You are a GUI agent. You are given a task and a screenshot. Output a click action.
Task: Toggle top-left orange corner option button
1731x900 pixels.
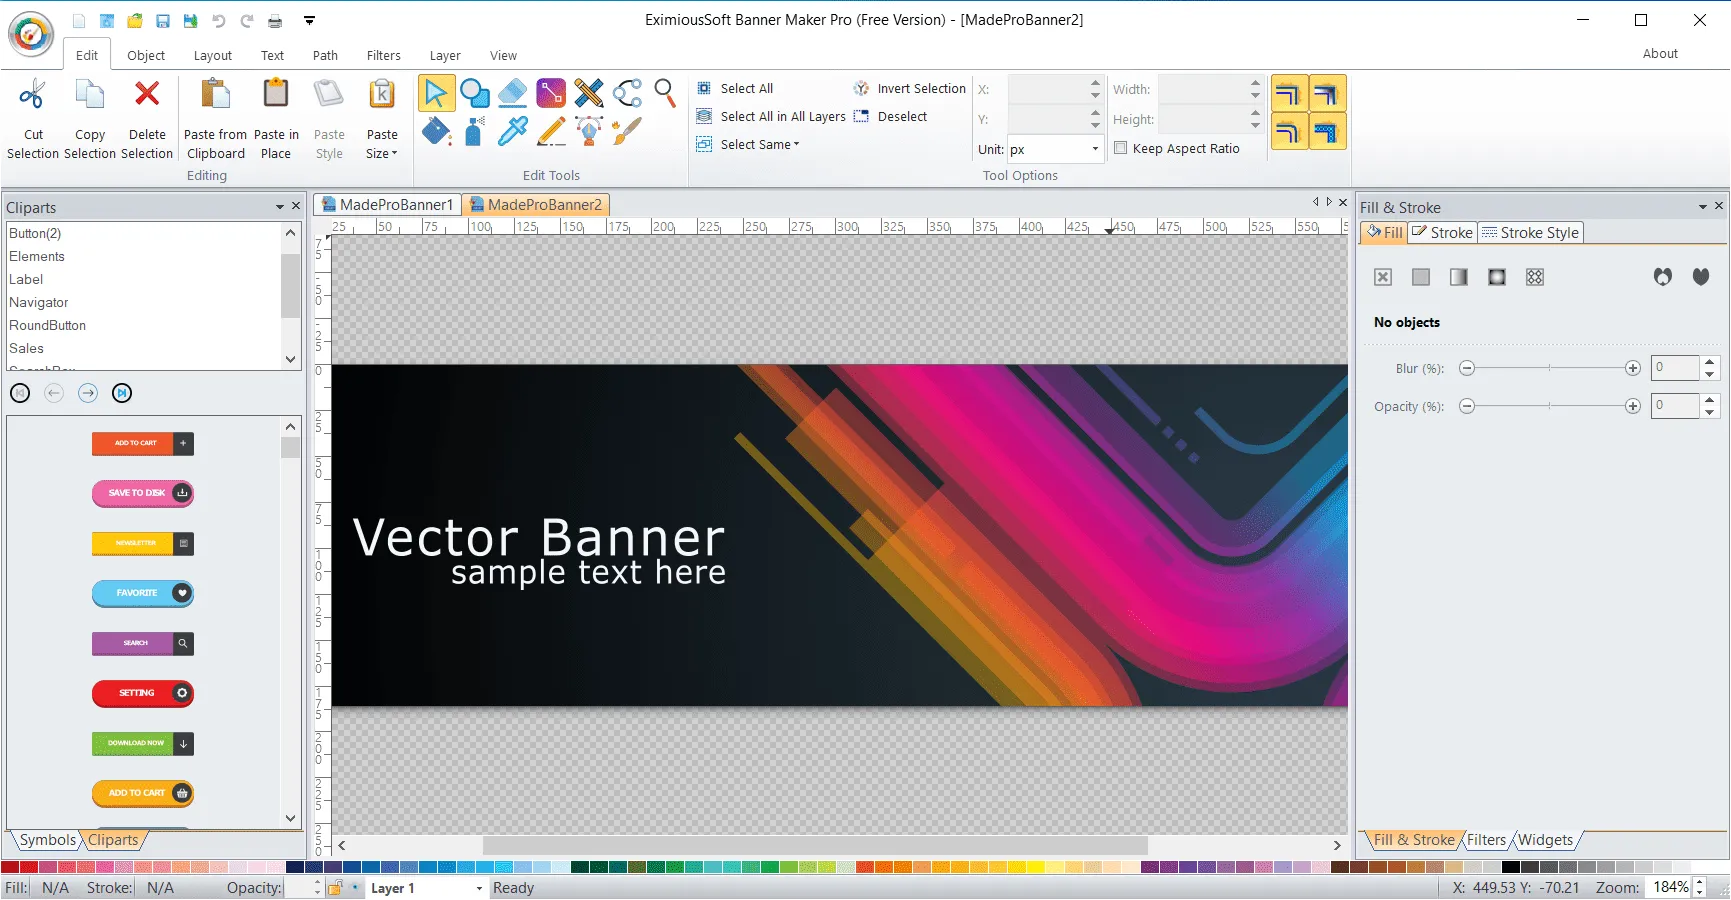coord(1289,94)
